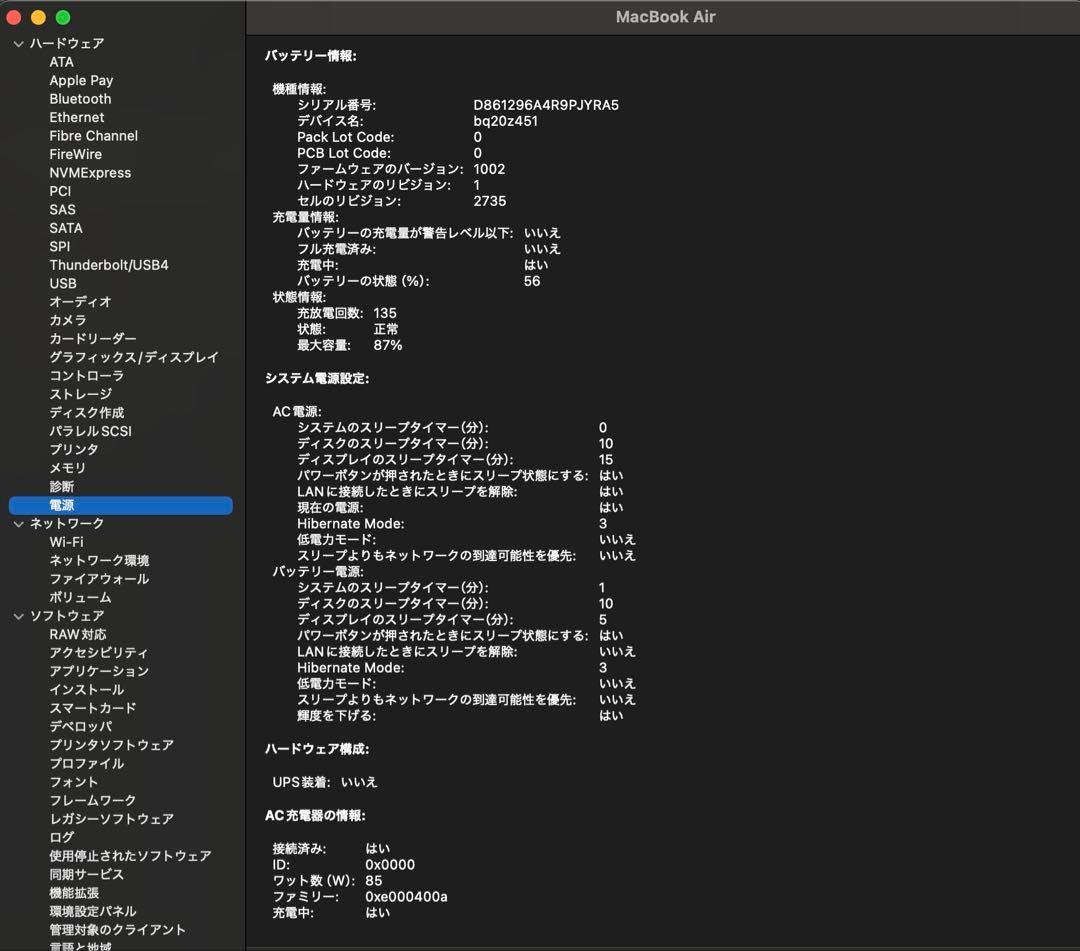Image resolution: width=1080 pixels, height=951 pixels.
Task: Click the red close window button
Action: click(14, 17)
